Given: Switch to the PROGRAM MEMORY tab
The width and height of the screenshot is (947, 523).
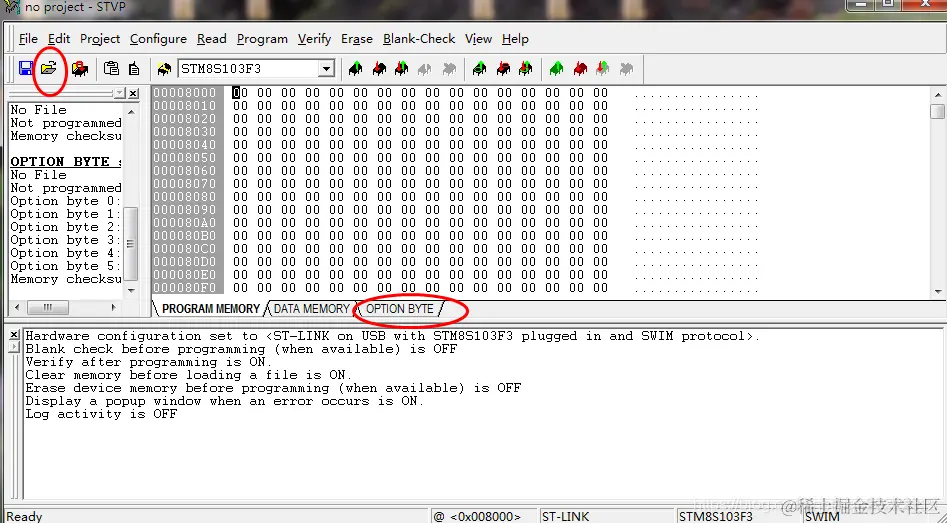Looking at the screenshot, I should coord(211,309).
